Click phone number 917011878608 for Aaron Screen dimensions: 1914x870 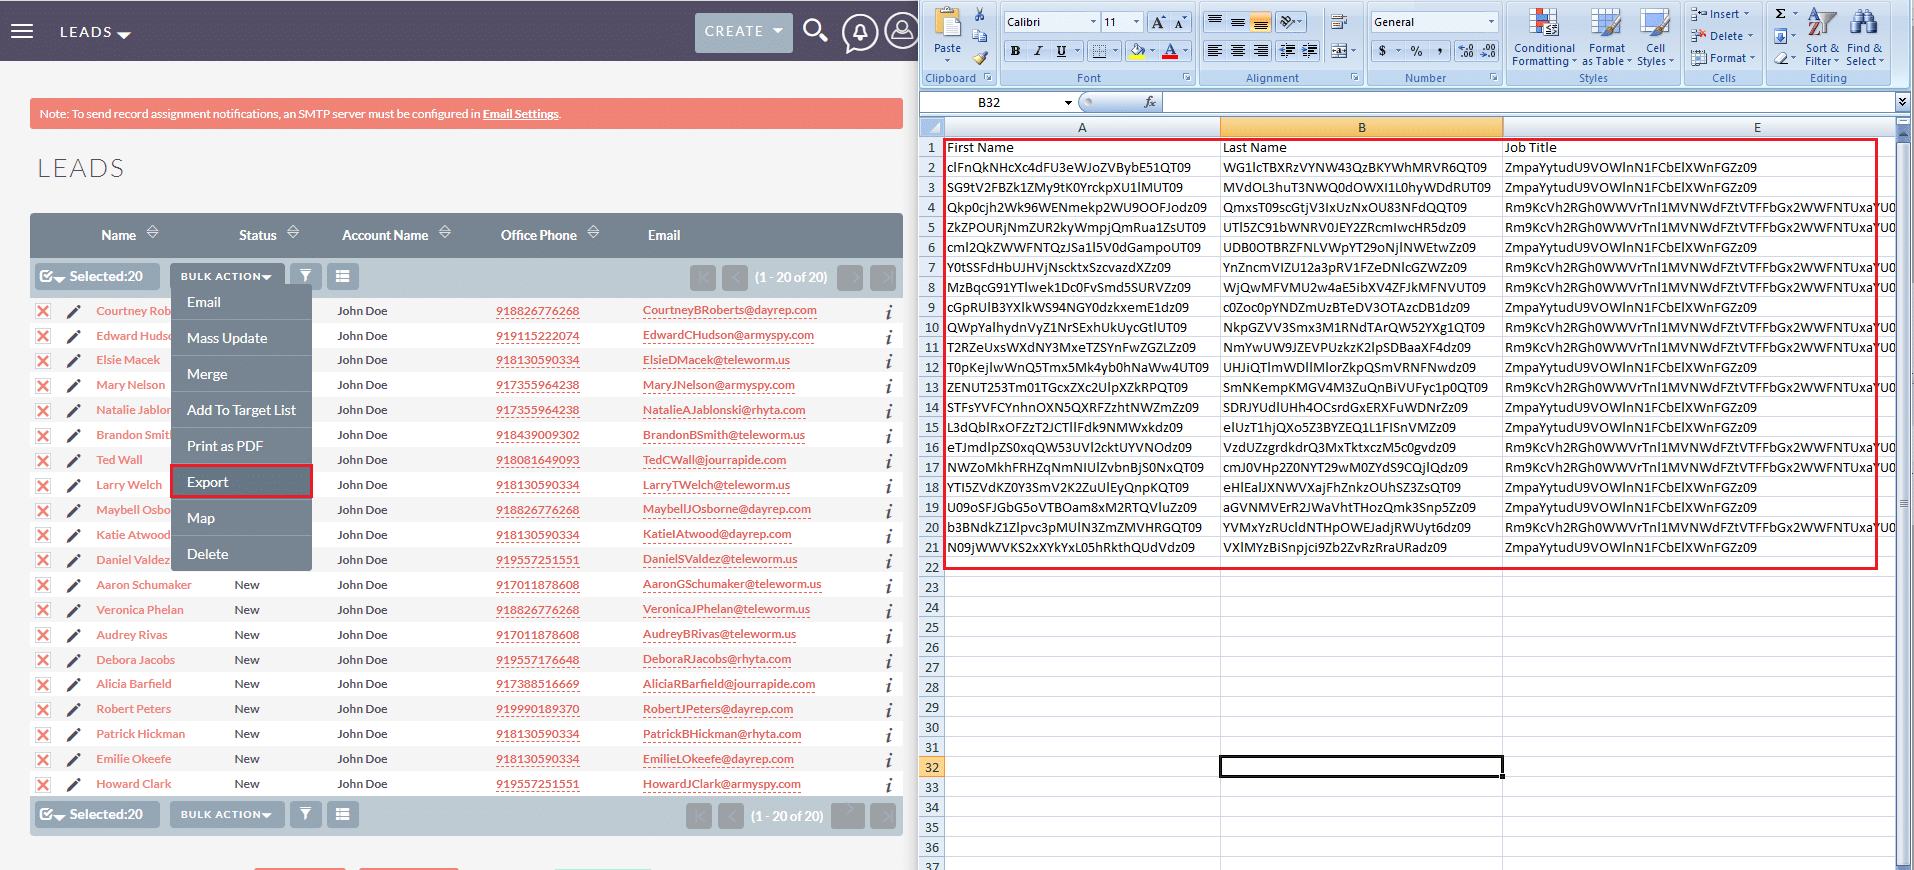[x=537, y=585]
